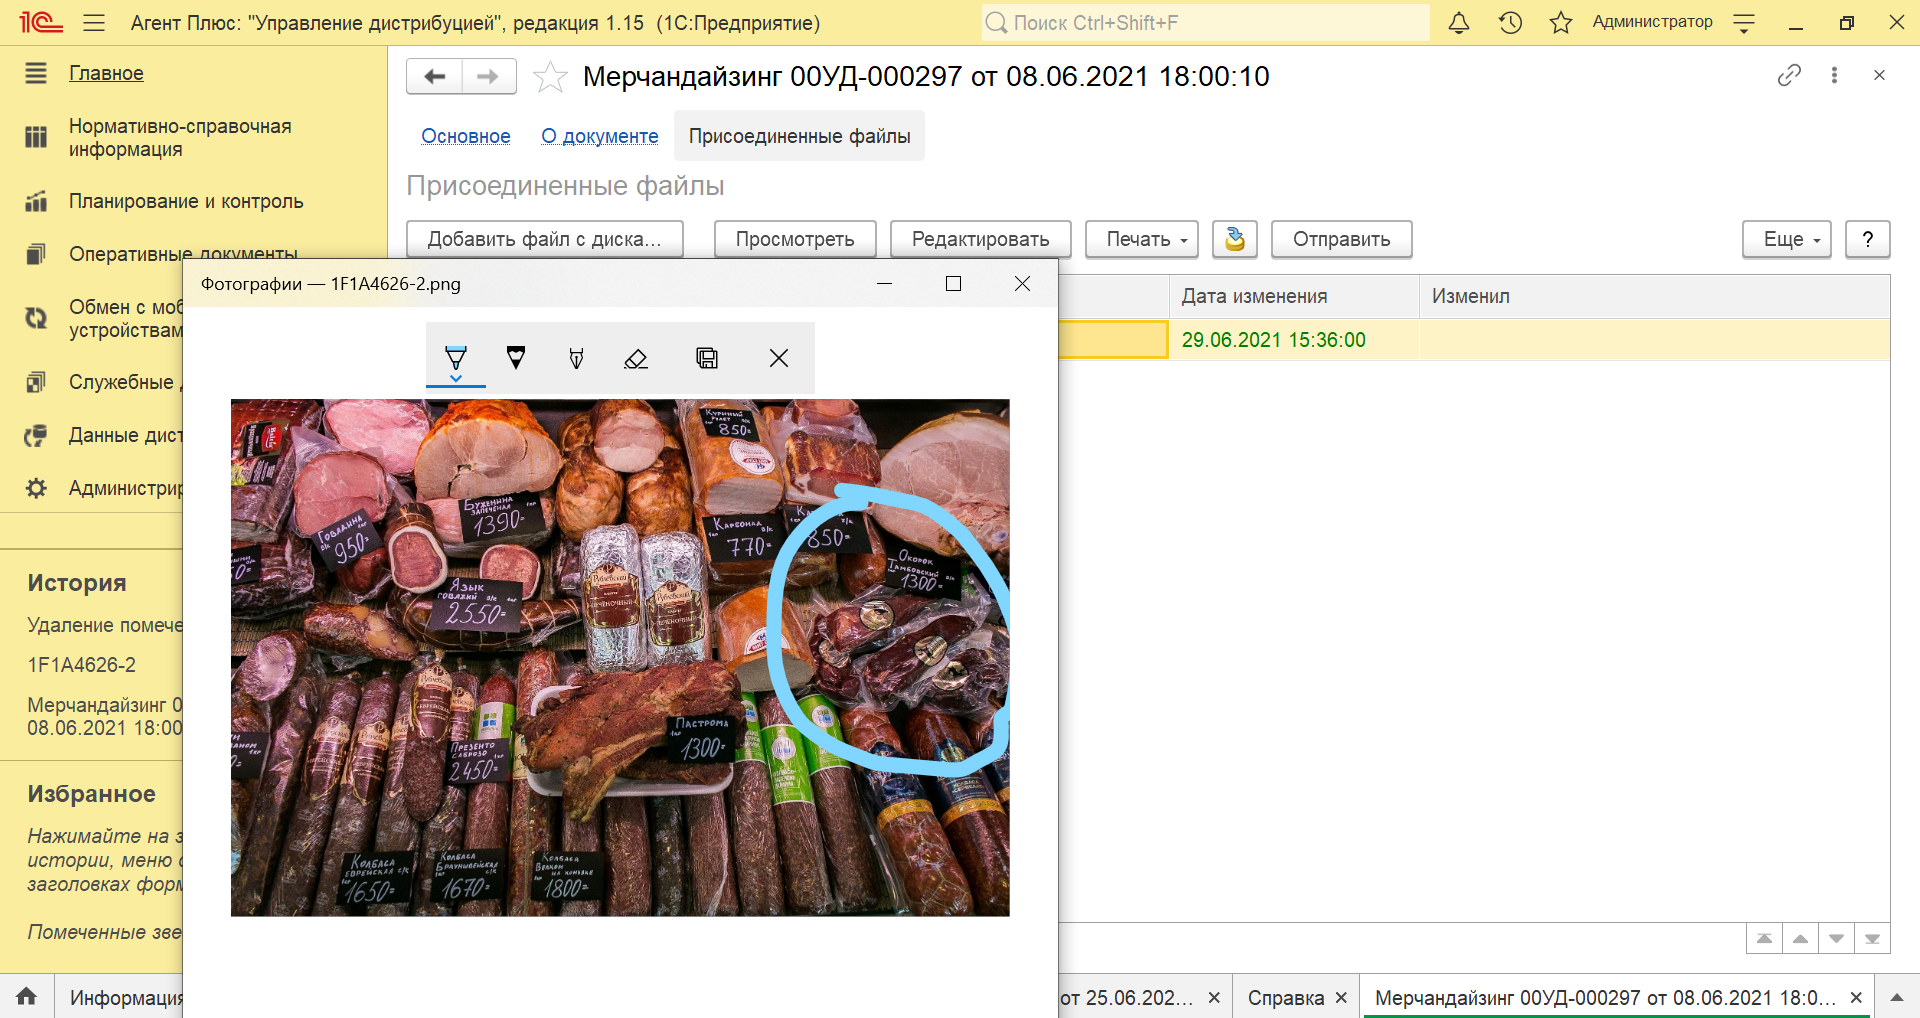This screenshot has width=1920, height=1018.
Task: Open Нормативно-справочная информация section
Action: coord(180,138)
